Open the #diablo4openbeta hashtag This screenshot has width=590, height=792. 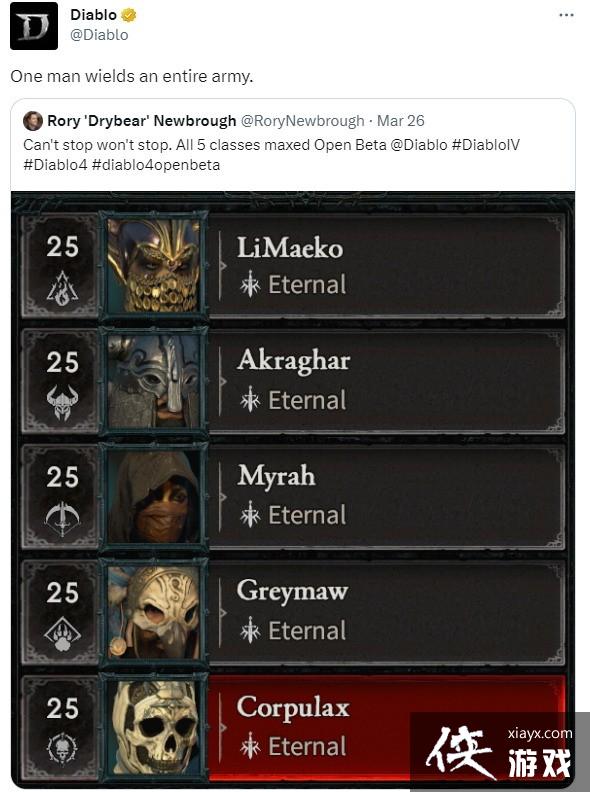coord(156,165)
